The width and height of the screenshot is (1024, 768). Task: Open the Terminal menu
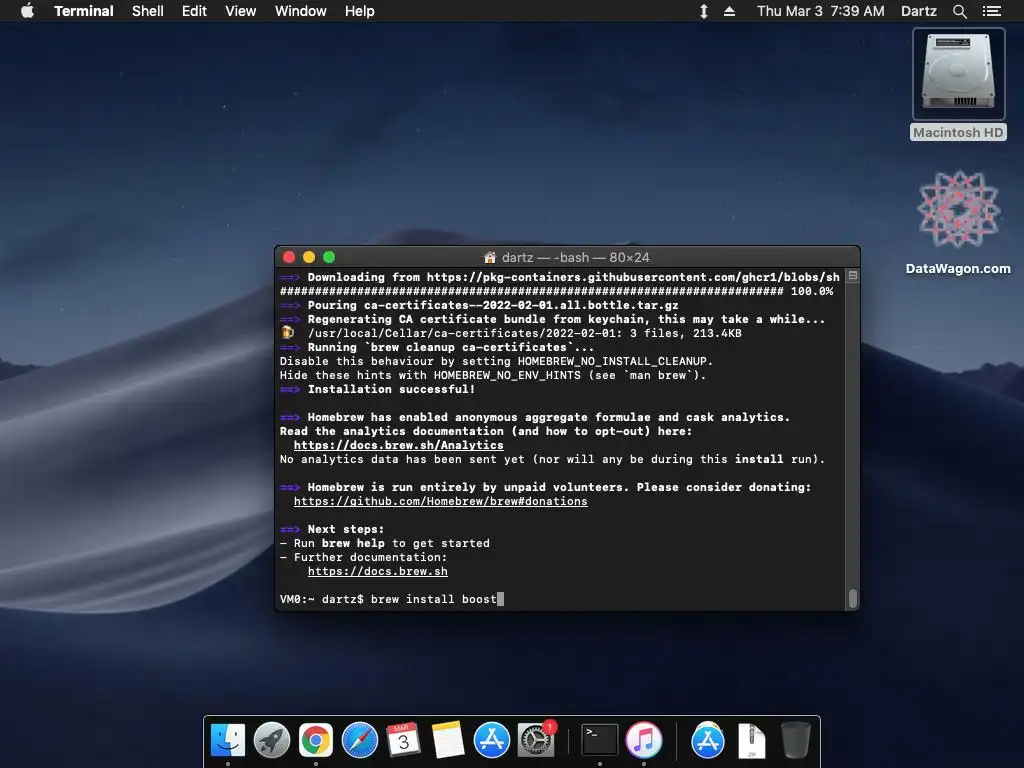pyautogui.click(x=84, y=11)
